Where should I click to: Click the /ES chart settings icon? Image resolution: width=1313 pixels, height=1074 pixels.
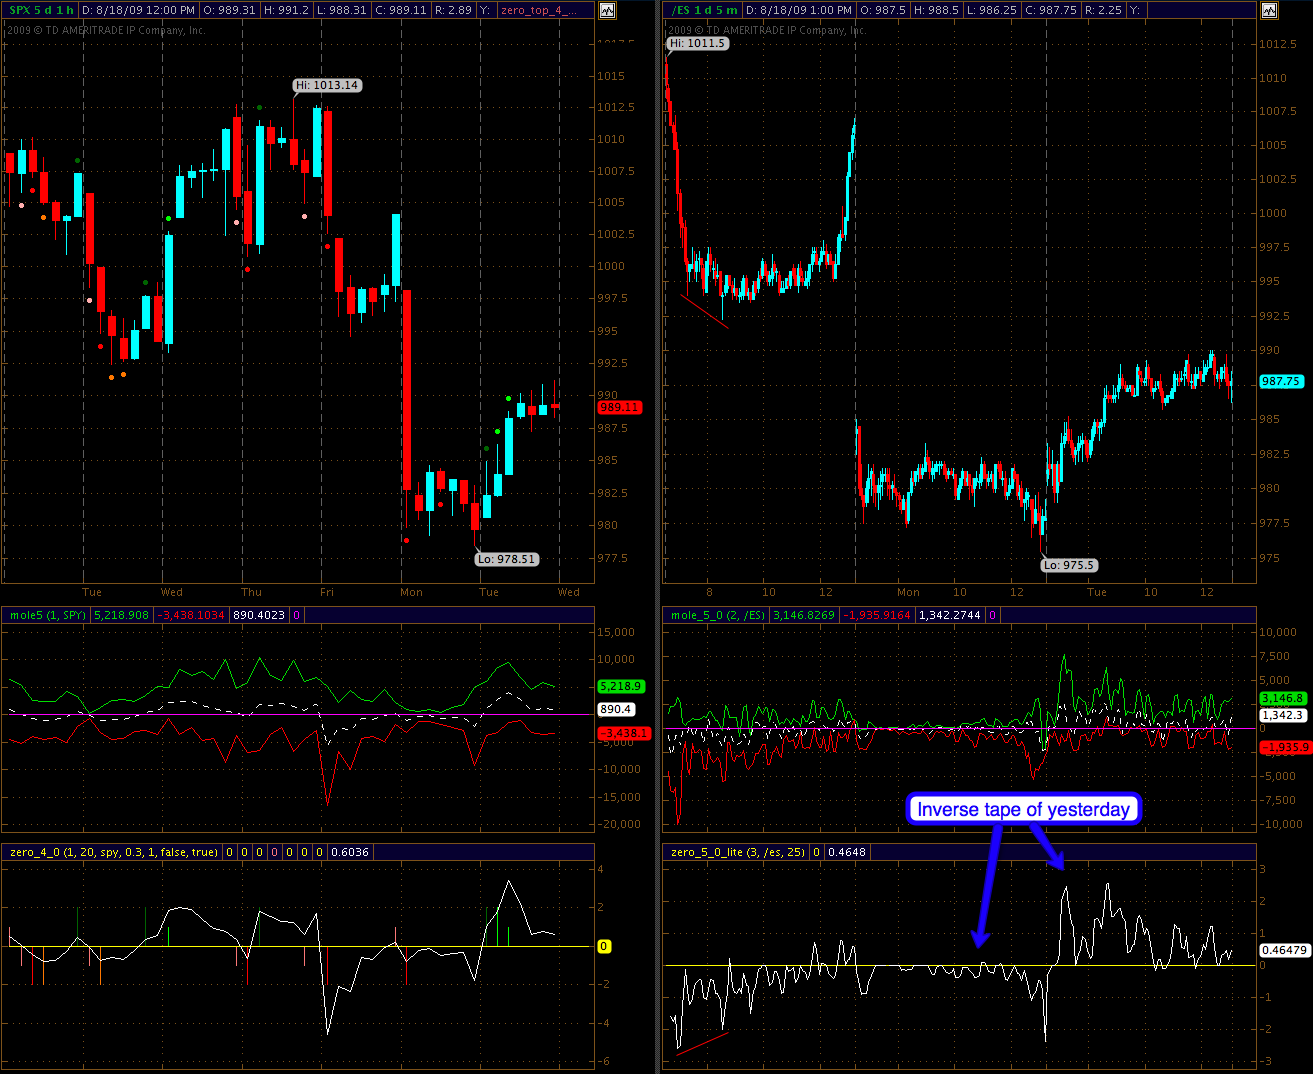click(1269, 10)
